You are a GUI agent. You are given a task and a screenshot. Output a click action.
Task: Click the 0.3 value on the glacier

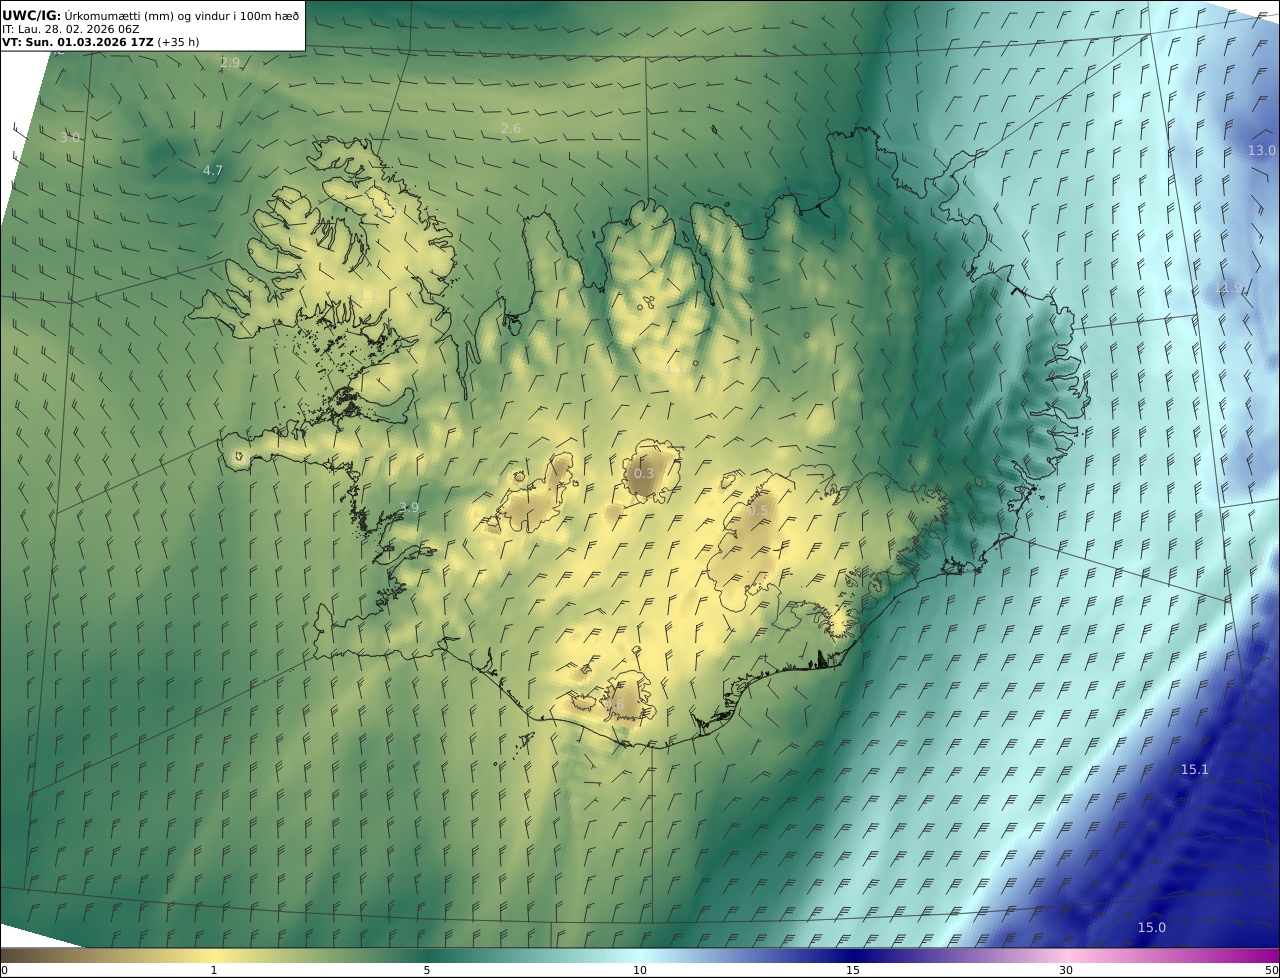(644, 473)
